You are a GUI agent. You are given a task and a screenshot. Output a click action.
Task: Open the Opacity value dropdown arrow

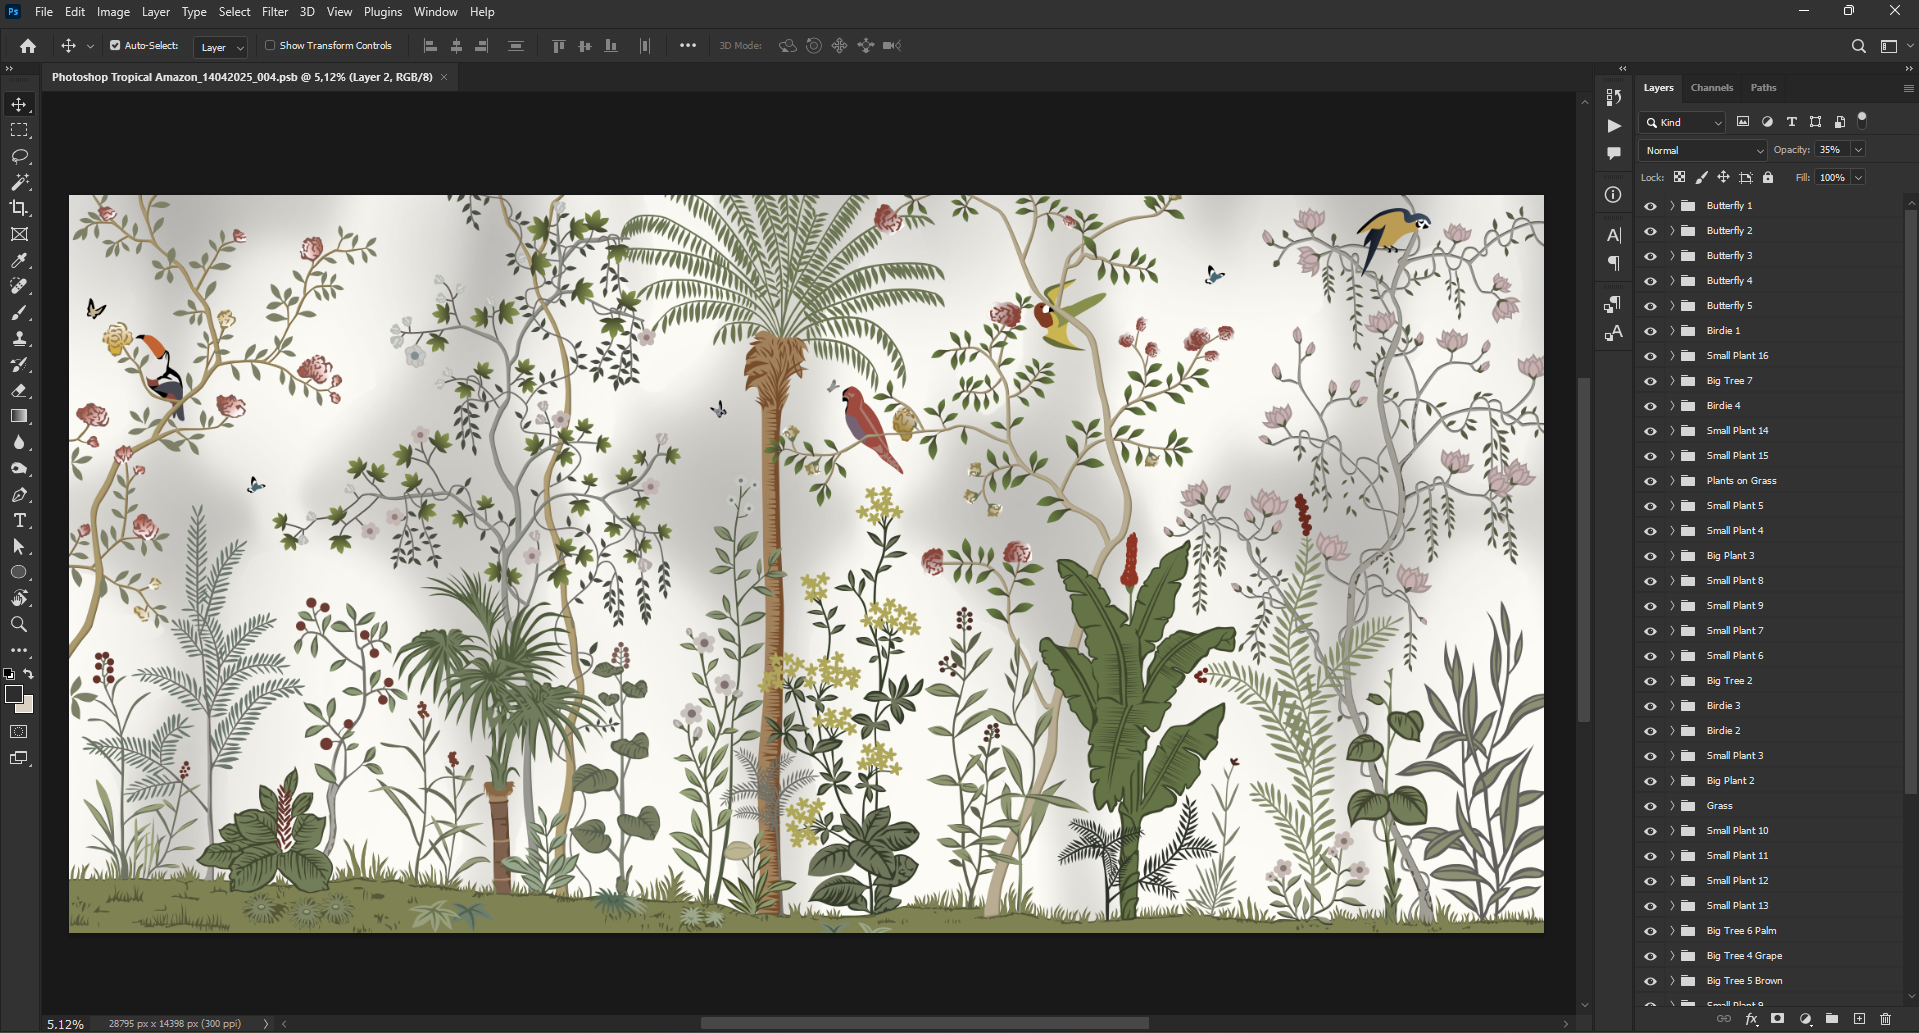click(1858, 150)
